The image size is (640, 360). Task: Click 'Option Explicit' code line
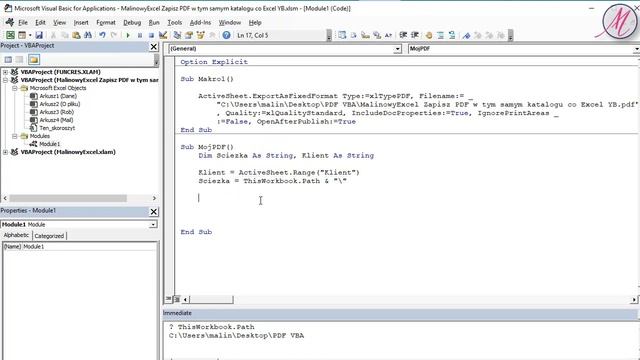(214, 62)
